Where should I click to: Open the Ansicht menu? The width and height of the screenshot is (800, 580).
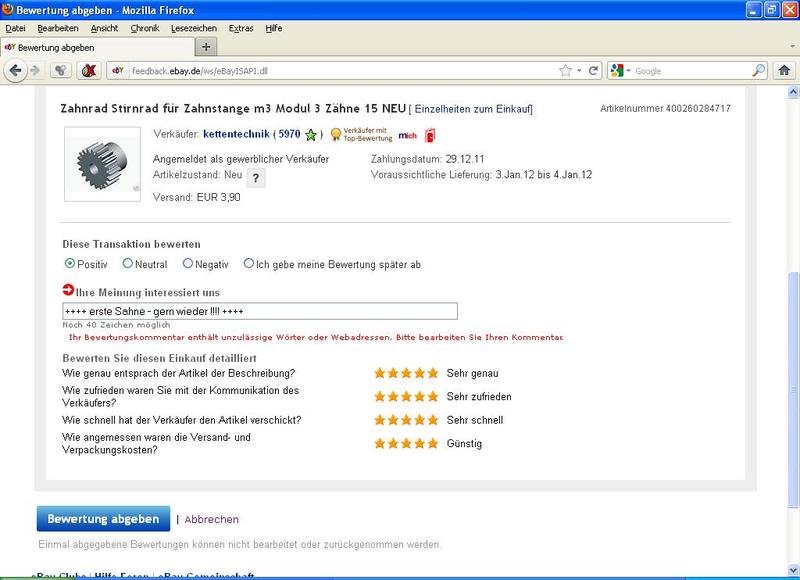pyautogui.click(x=104, y=29)
